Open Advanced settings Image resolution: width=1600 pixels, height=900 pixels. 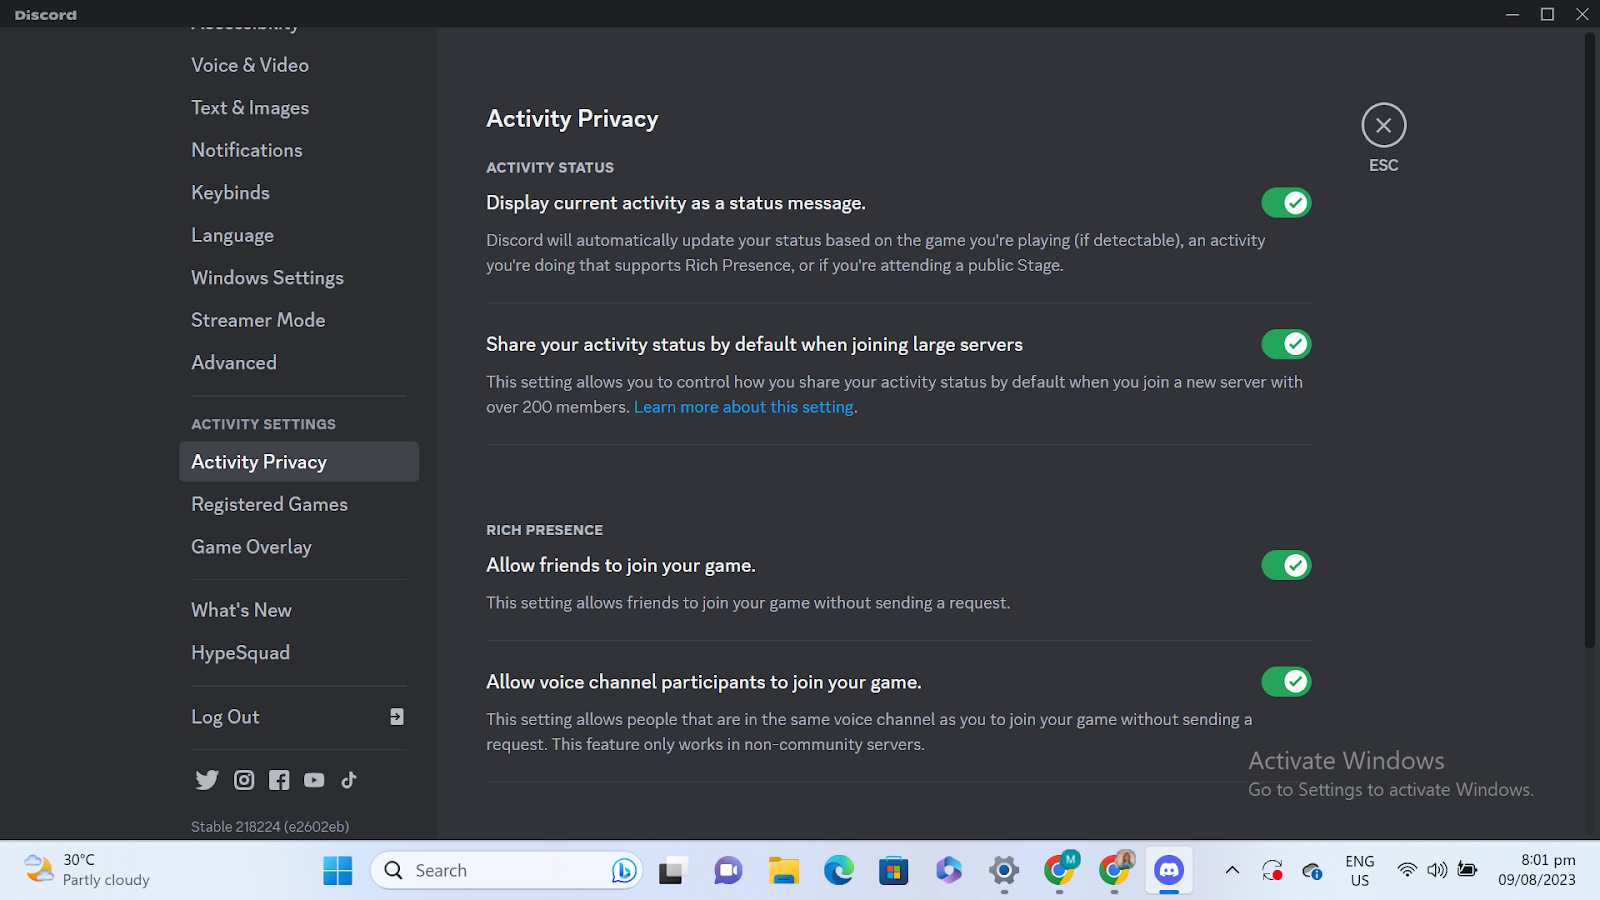pos(299,363)
